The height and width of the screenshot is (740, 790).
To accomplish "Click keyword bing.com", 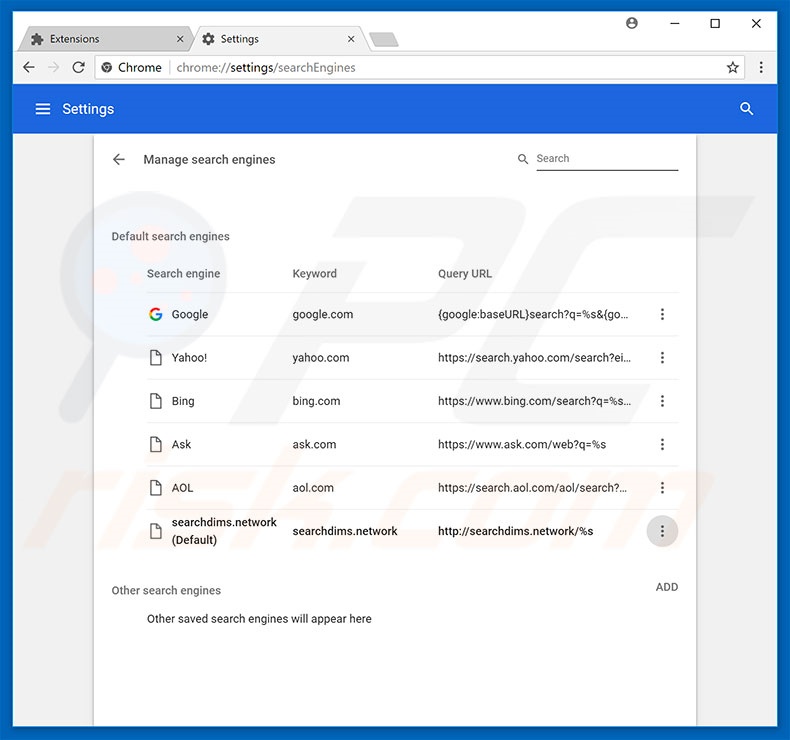I will coord(316,401).
